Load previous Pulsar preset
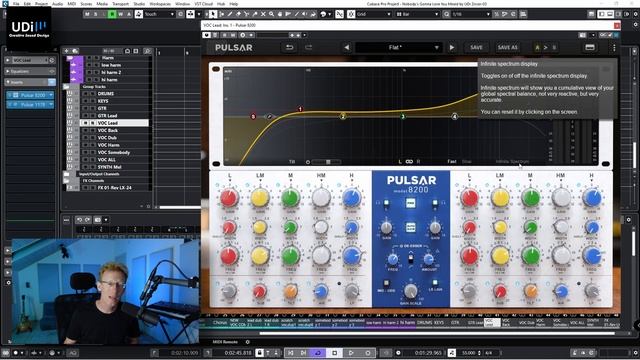 [347, 47]
